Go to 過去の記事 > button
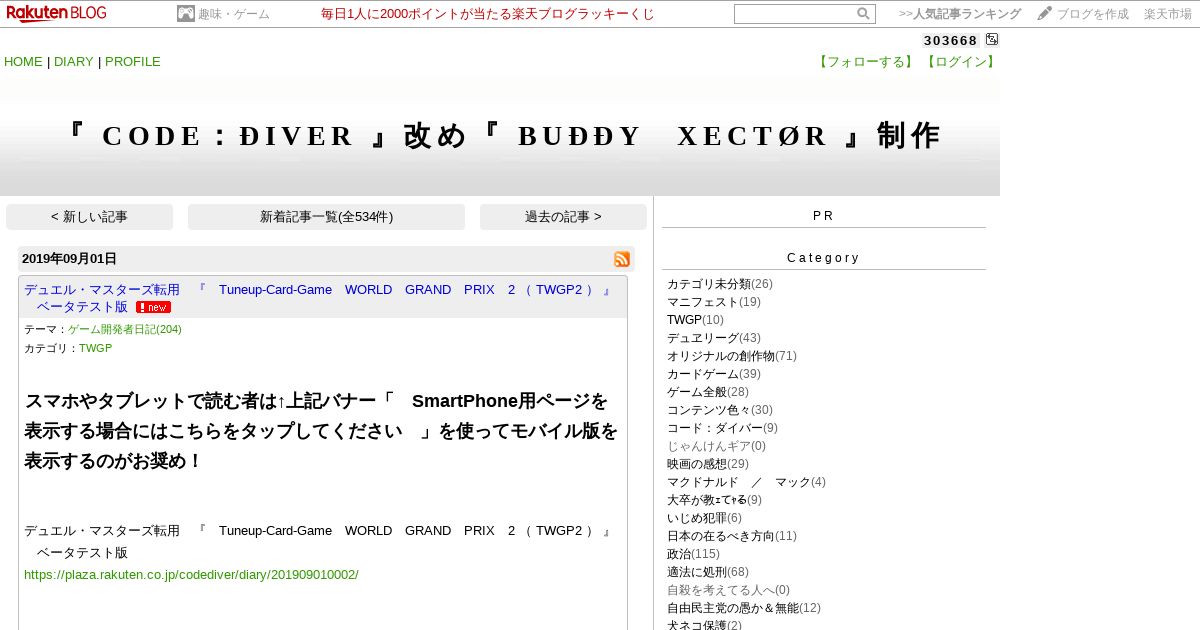The width and height of the screenshot is (1200, 630). point(563,217)
